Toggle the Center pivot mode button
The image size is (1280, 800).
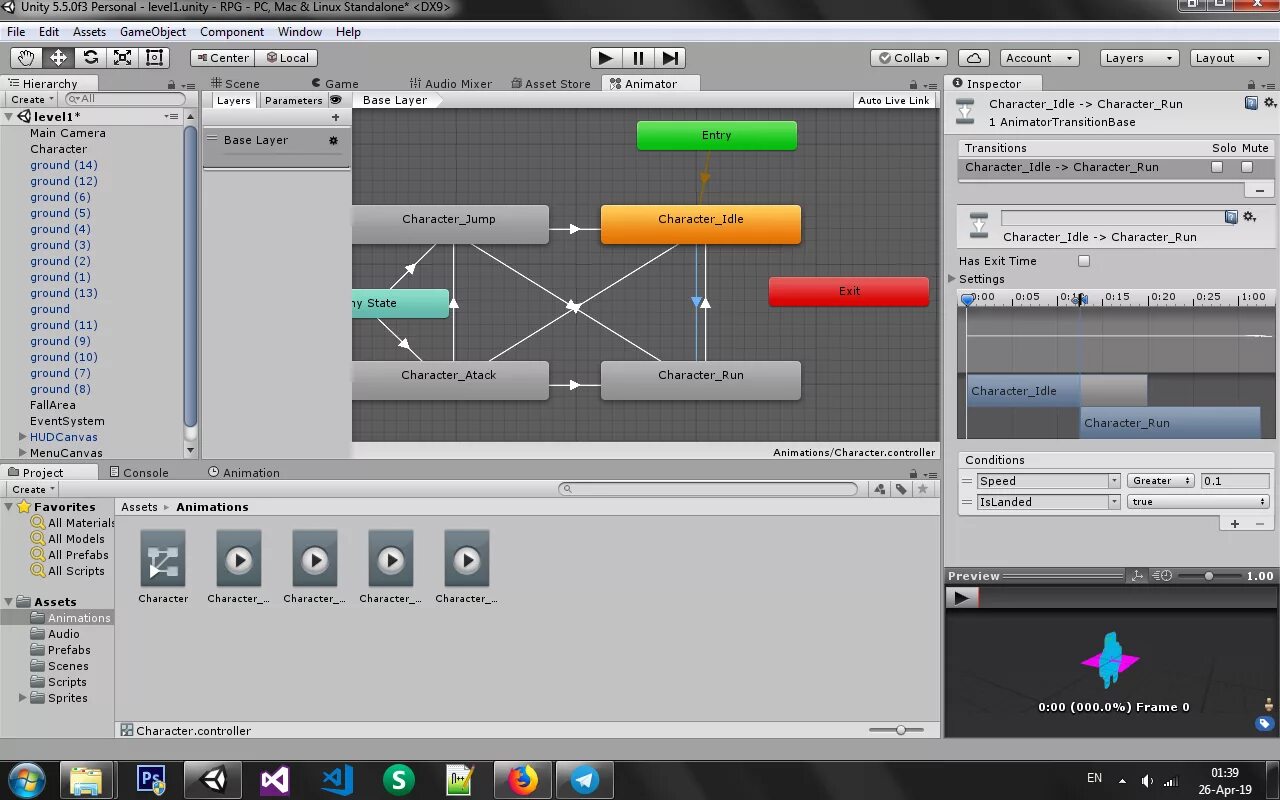223,58
